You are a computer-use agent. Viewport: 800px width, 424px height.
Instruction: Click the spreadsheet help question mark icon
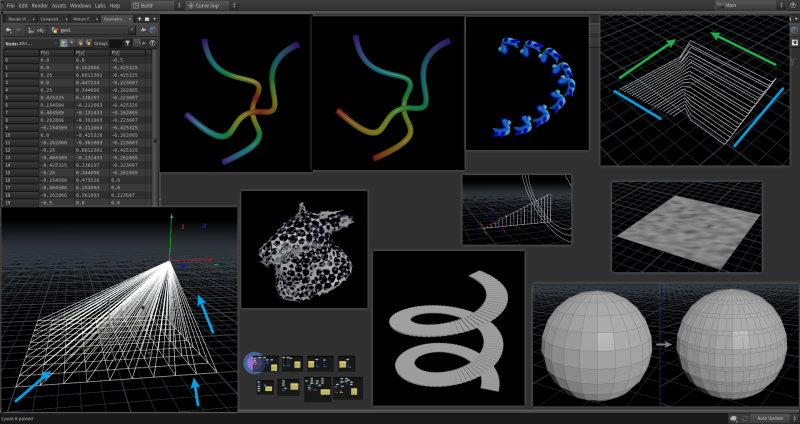(154, 43)
